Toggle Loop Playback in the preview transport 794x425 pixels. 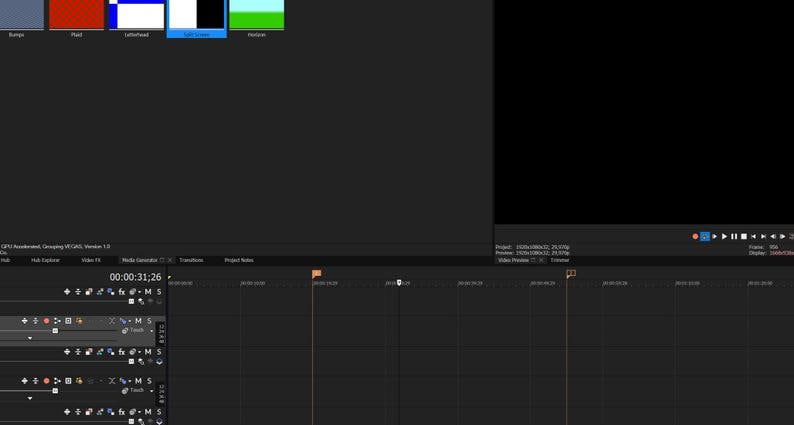coord(705,237)
